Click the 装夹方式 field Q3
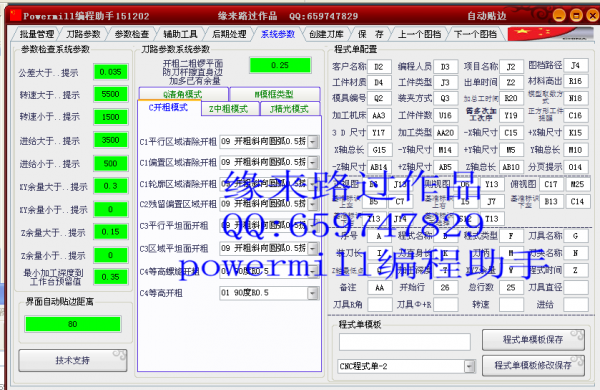 (x=445, y=98)
